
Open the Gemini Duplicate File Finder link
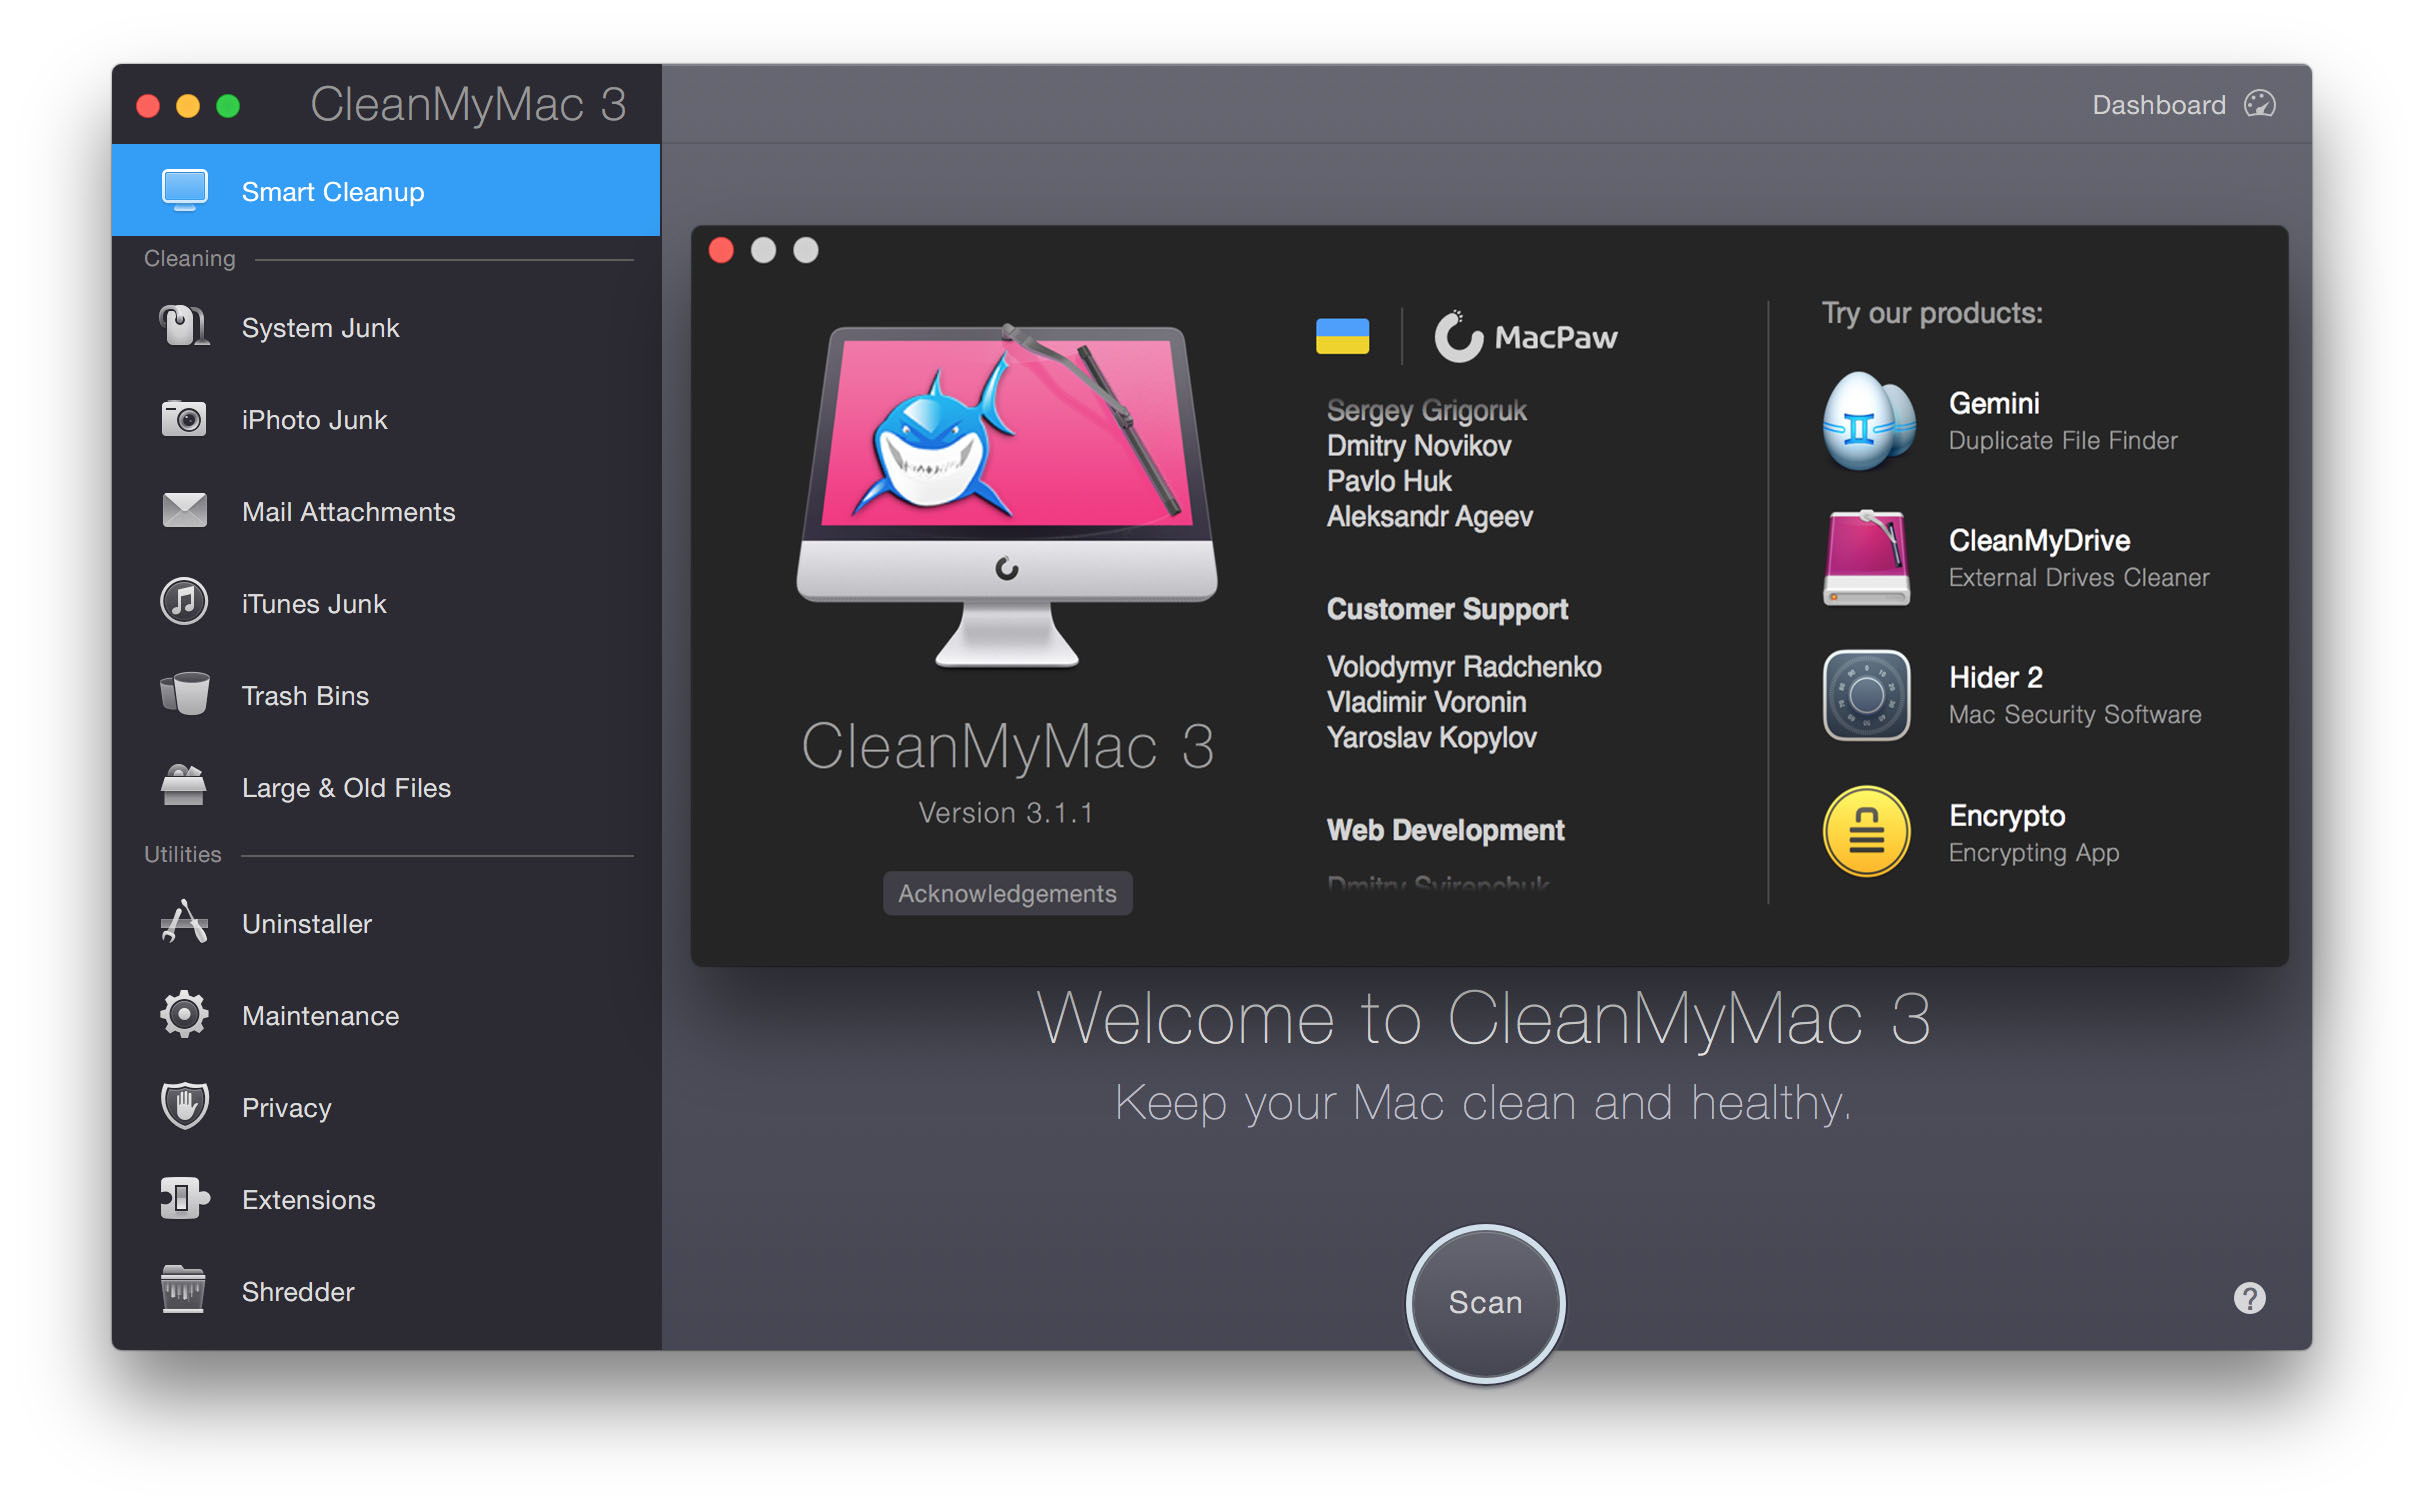[x=2020, y=421]
